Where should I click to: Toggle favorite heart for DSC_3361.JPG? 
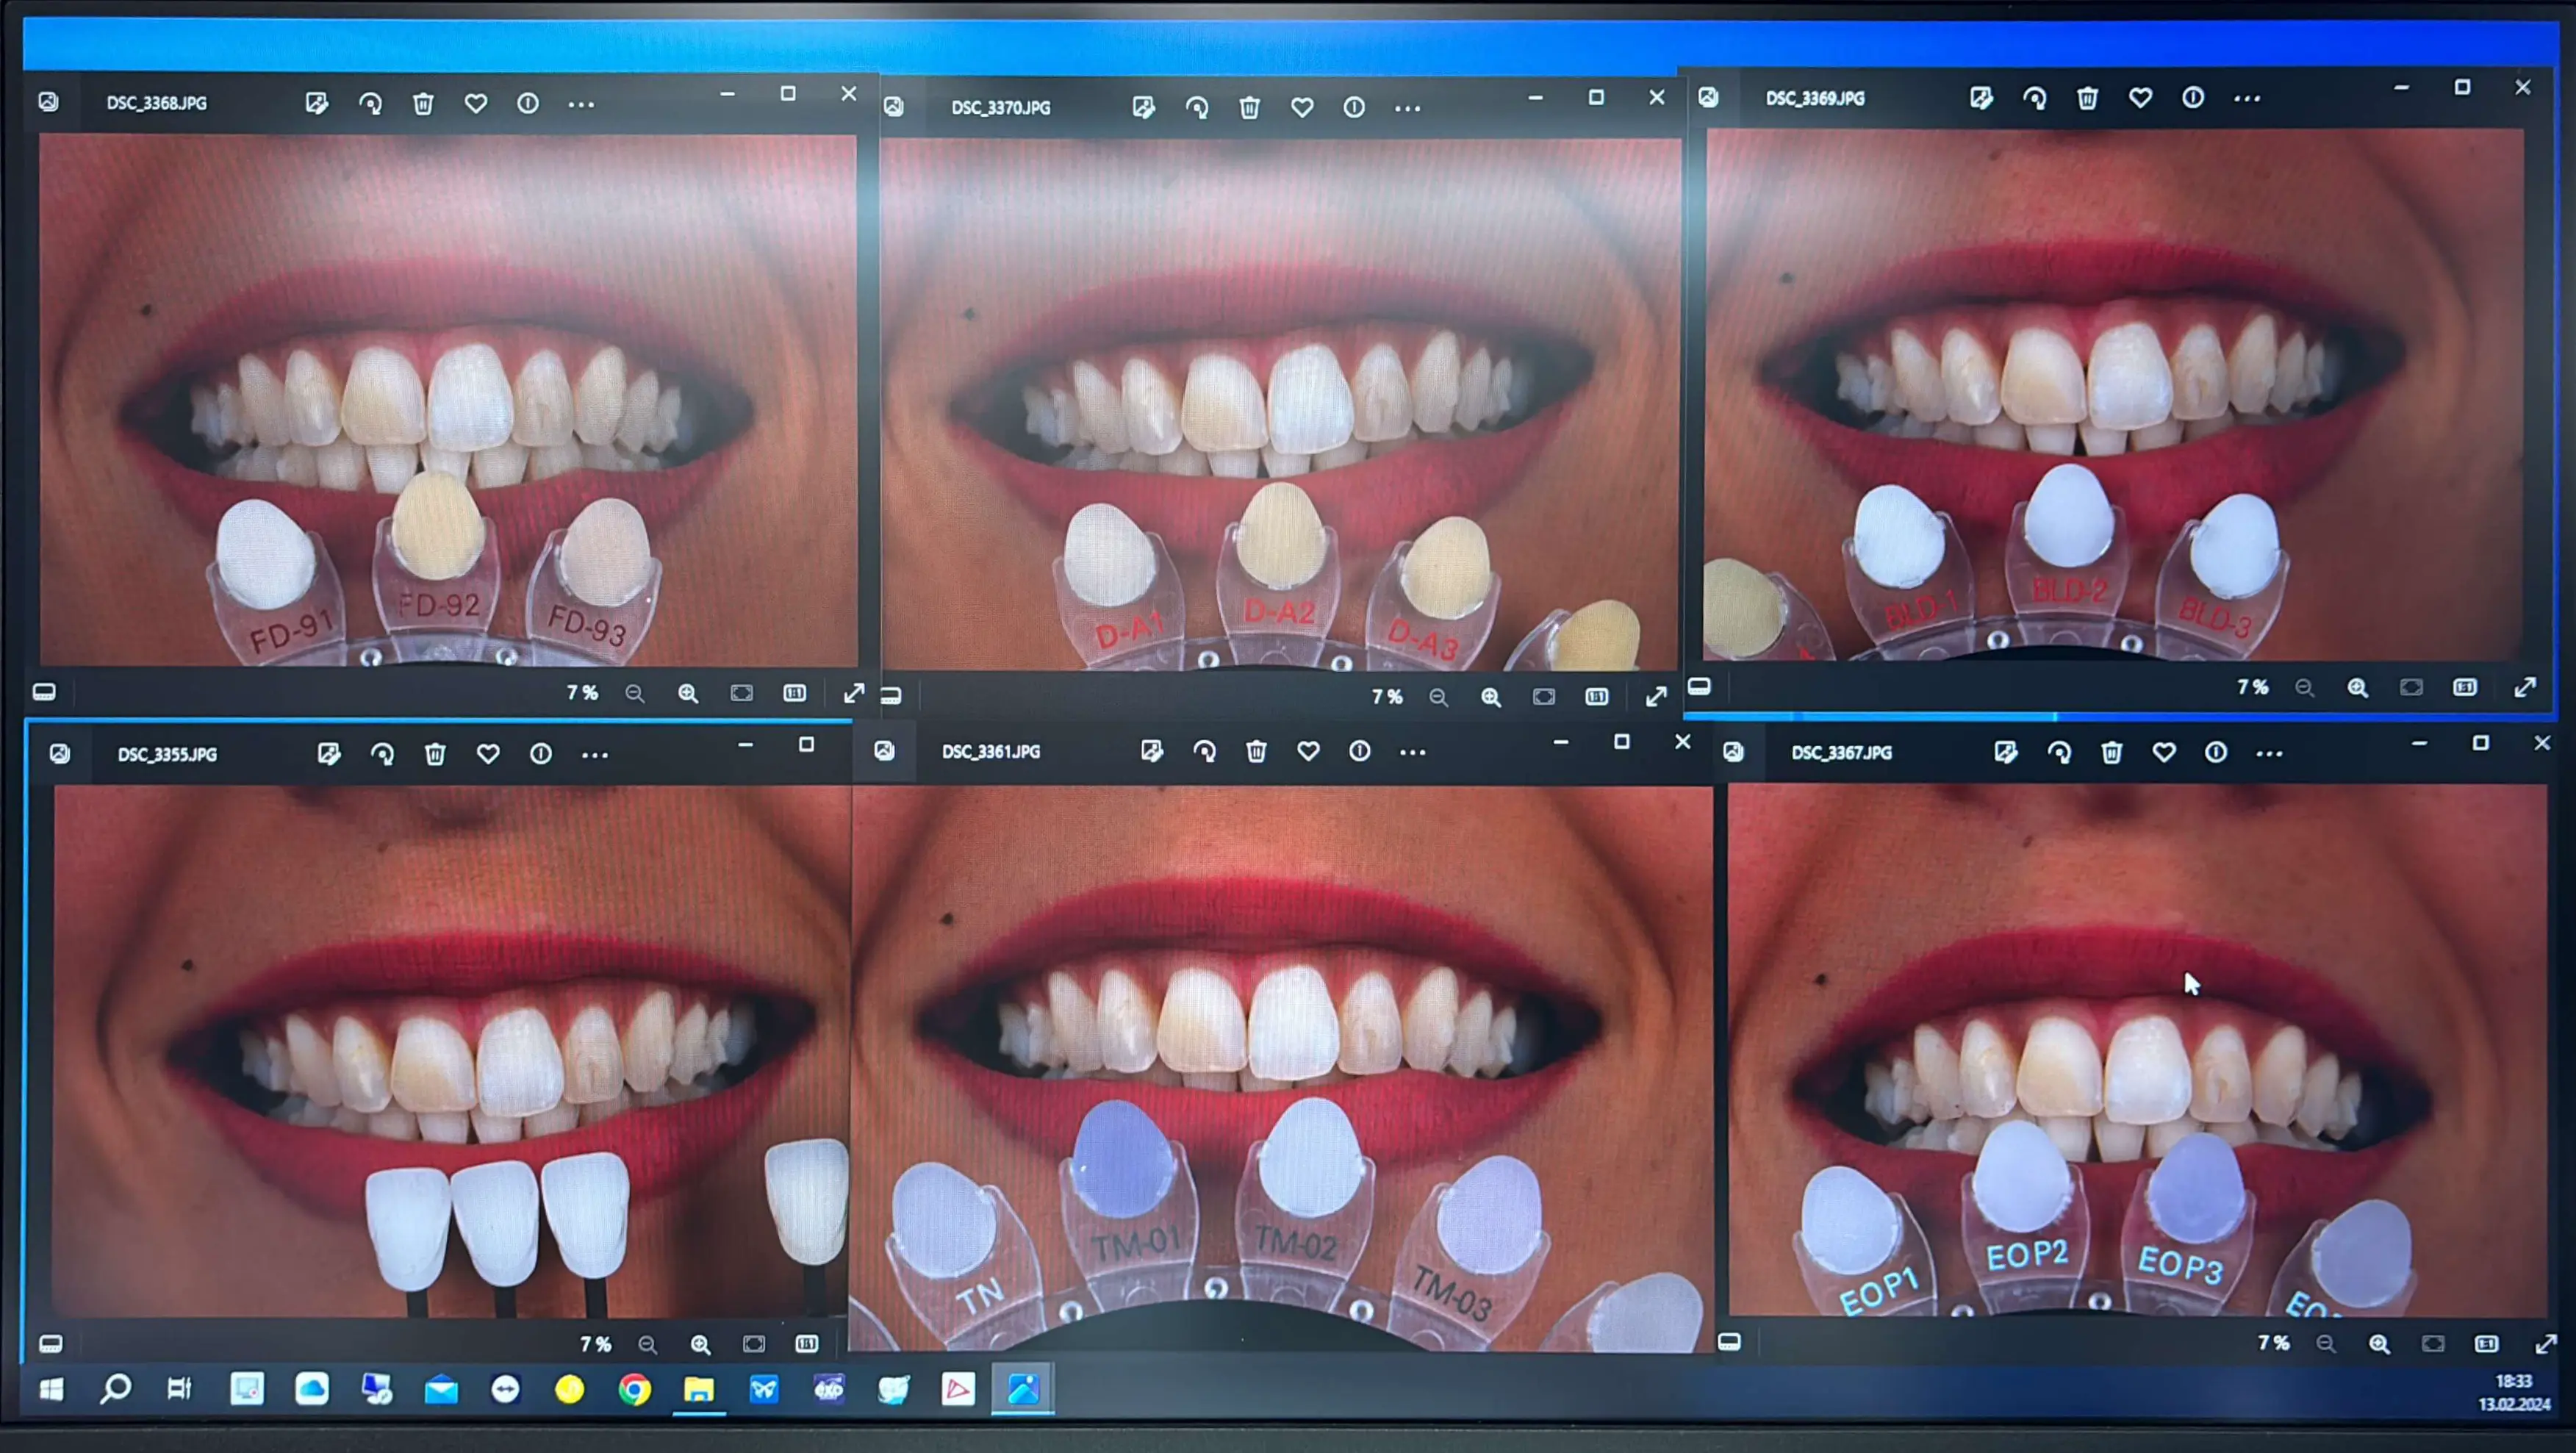click(1308, 751)
